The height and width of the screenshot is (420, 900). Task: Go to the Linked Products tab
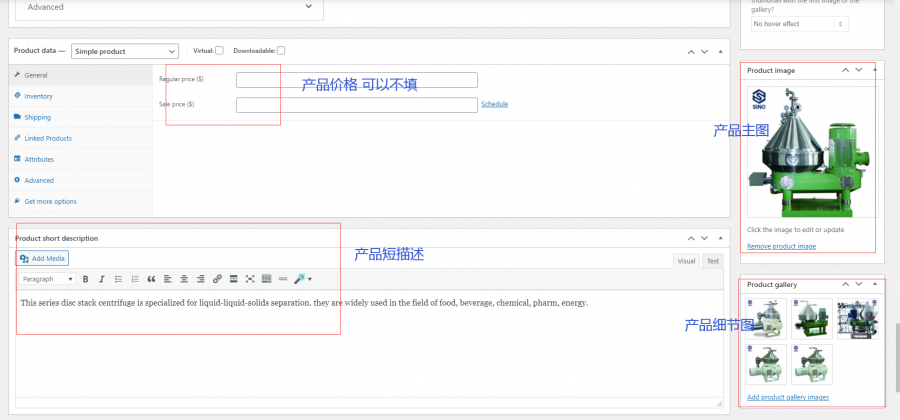tap(80, 138)
